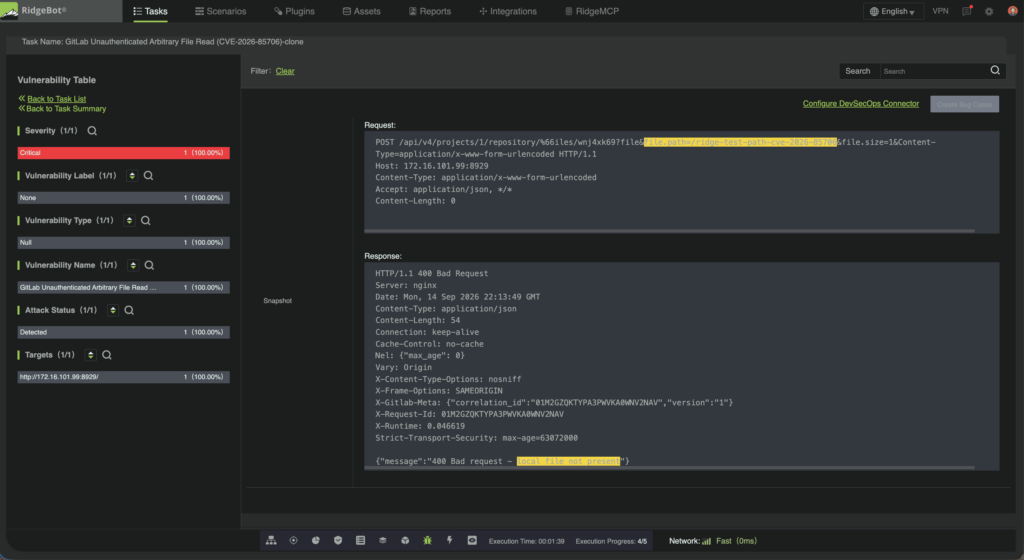This screenshot has width=1024, height=560.
Task: Toggle sort arrows for Vulnerability Name
Action: pos(133,265)
